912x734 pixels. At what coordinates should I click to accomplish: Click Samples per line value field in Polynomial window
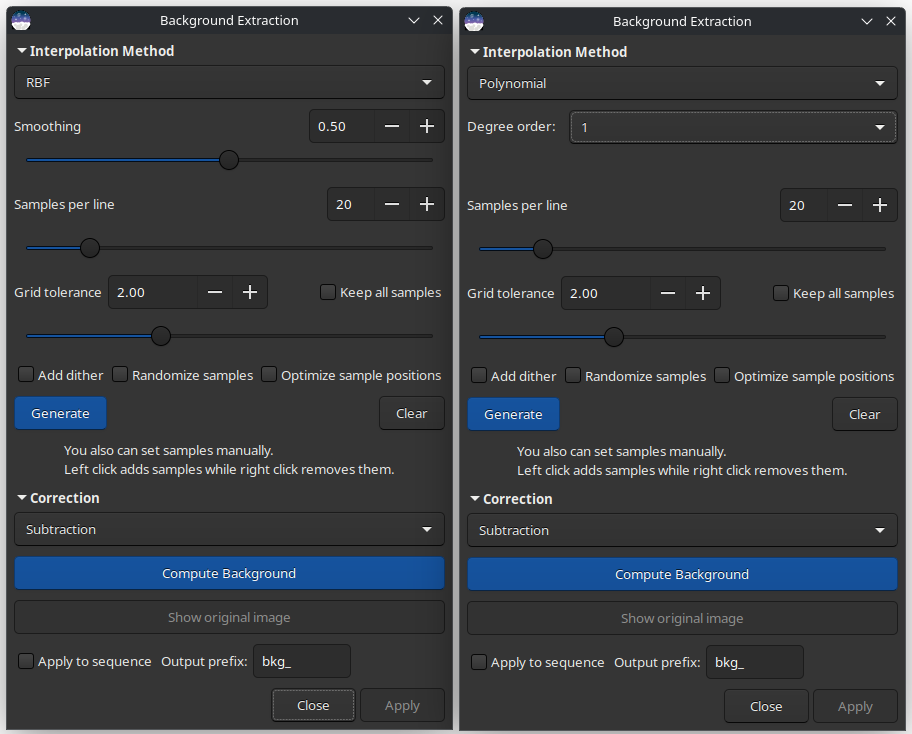[x=804, y=205]
